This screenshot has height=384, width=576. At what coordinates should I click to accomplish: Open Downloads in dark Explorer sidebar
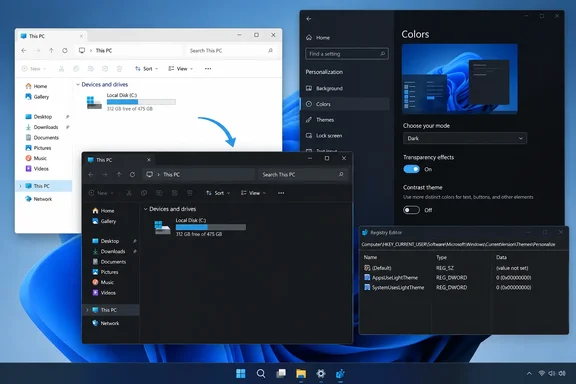pos(109,251)
